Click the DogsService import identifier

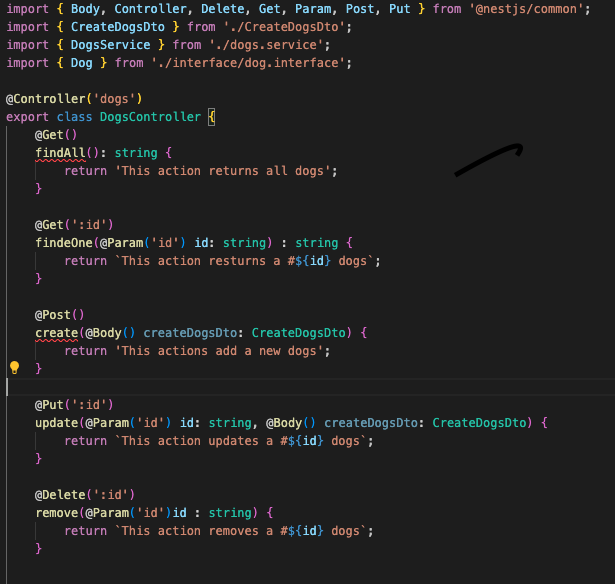point(111,45)
